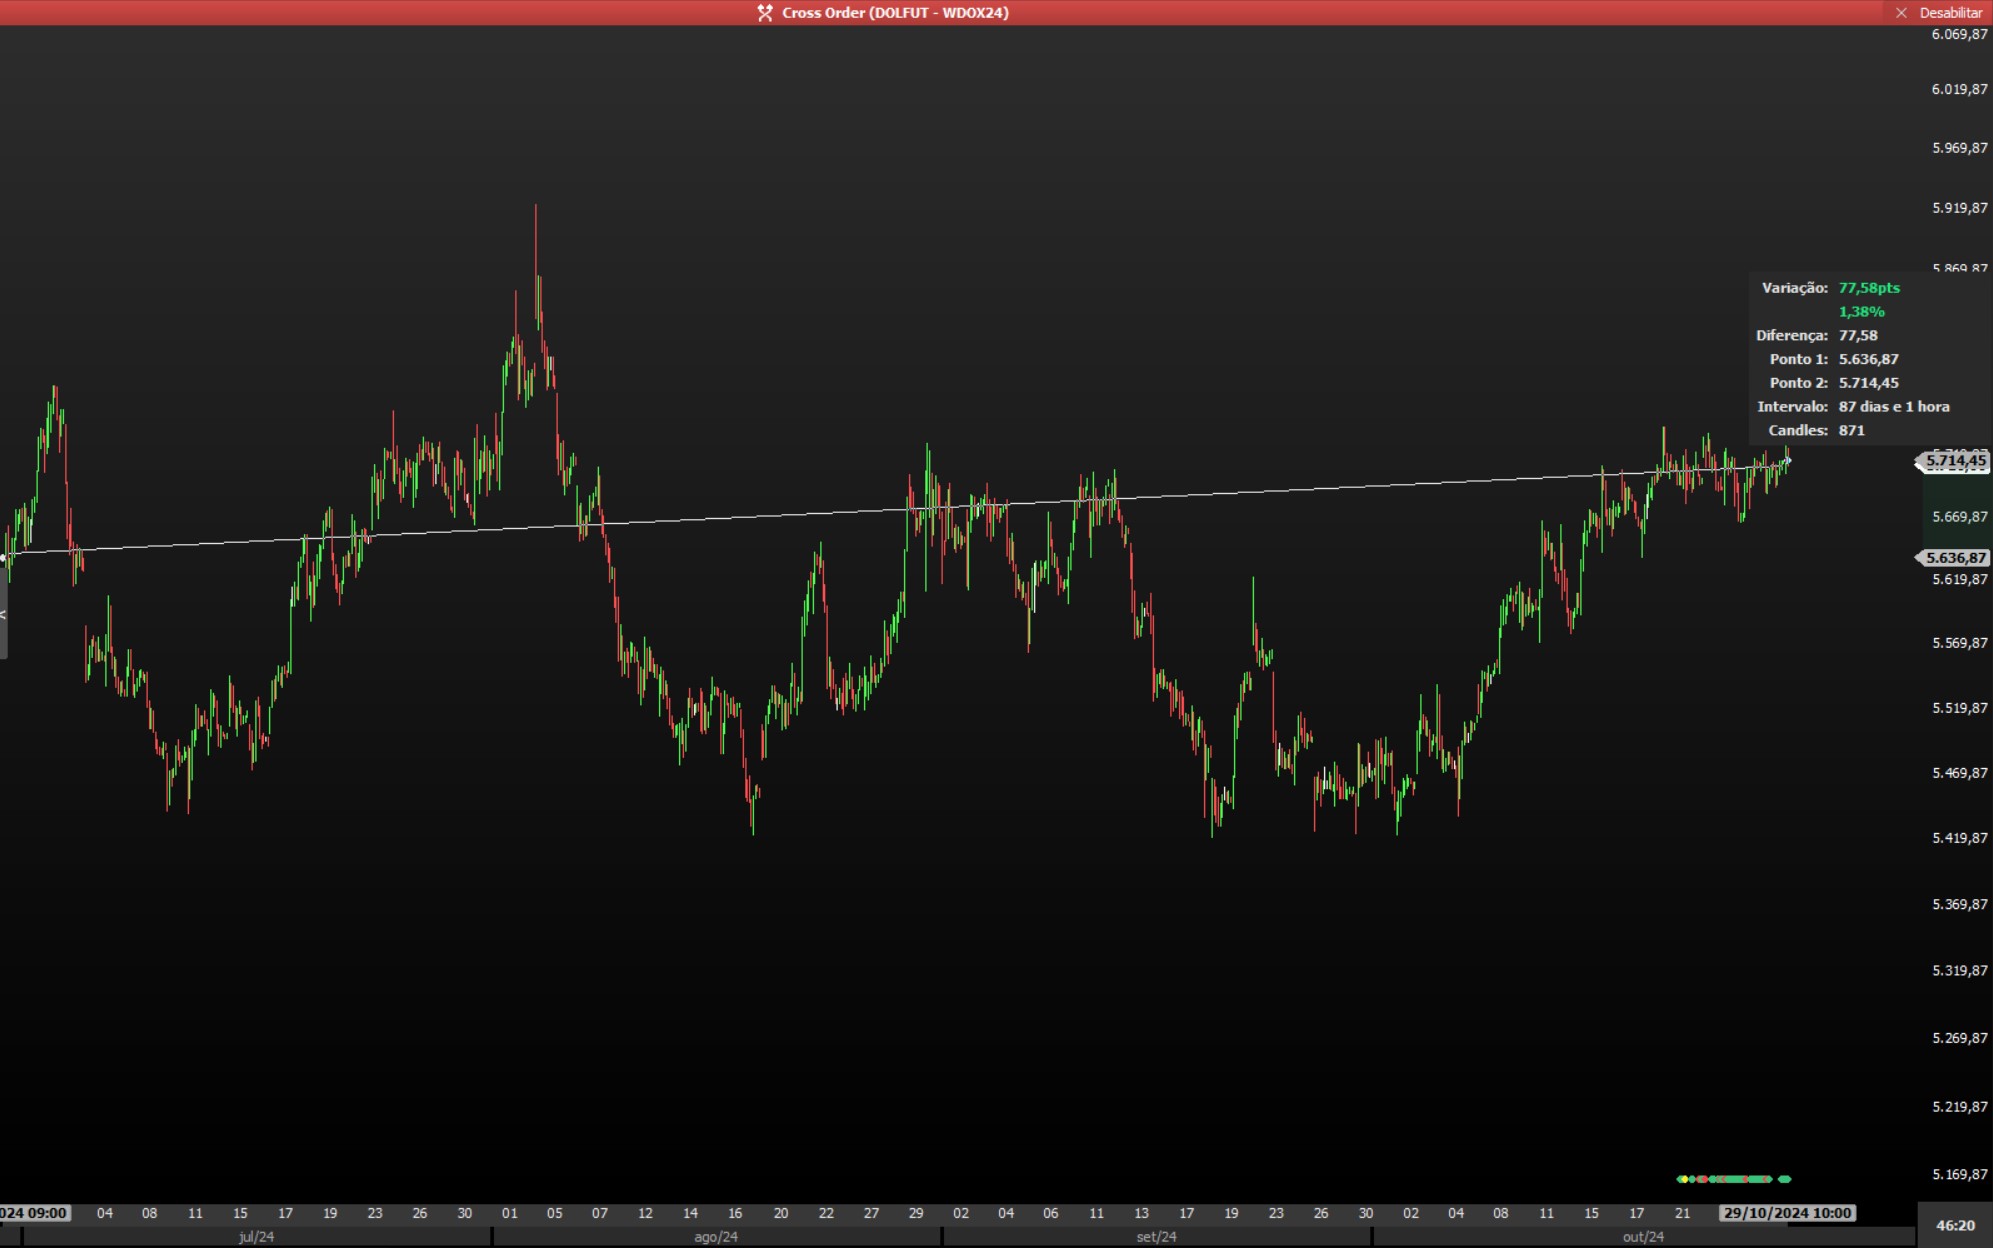Click the 6.069,87 price axis label
Screen dimensions: 1993x1248
click(1959, 34)
